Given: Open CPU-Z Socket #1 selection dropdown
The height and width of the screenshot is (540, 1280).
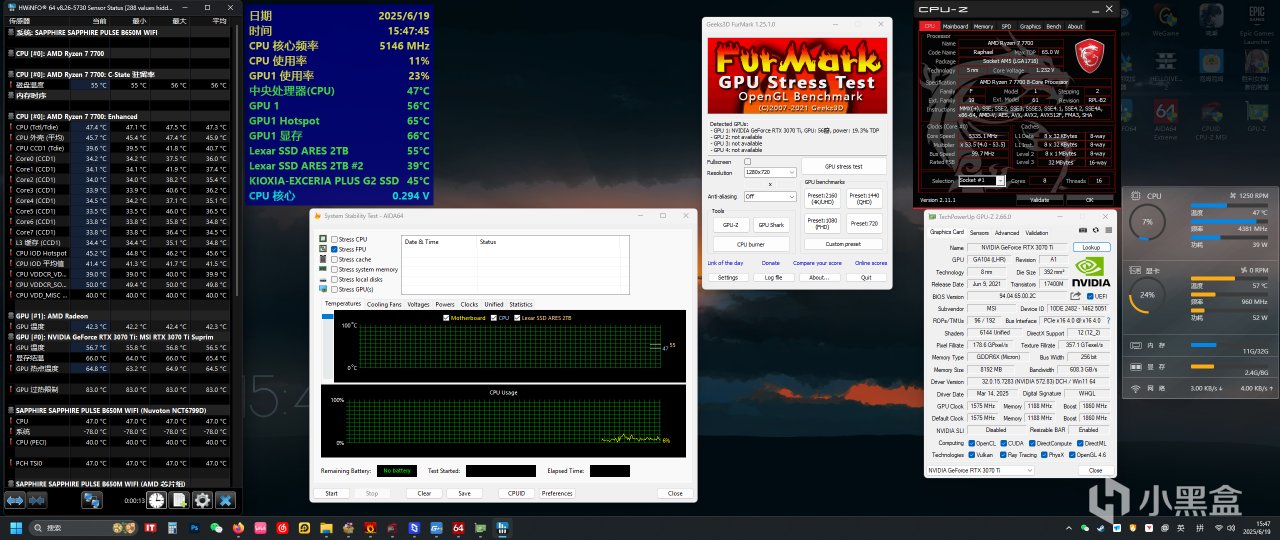Looking at the screenshot, I should tap(982, 181).
